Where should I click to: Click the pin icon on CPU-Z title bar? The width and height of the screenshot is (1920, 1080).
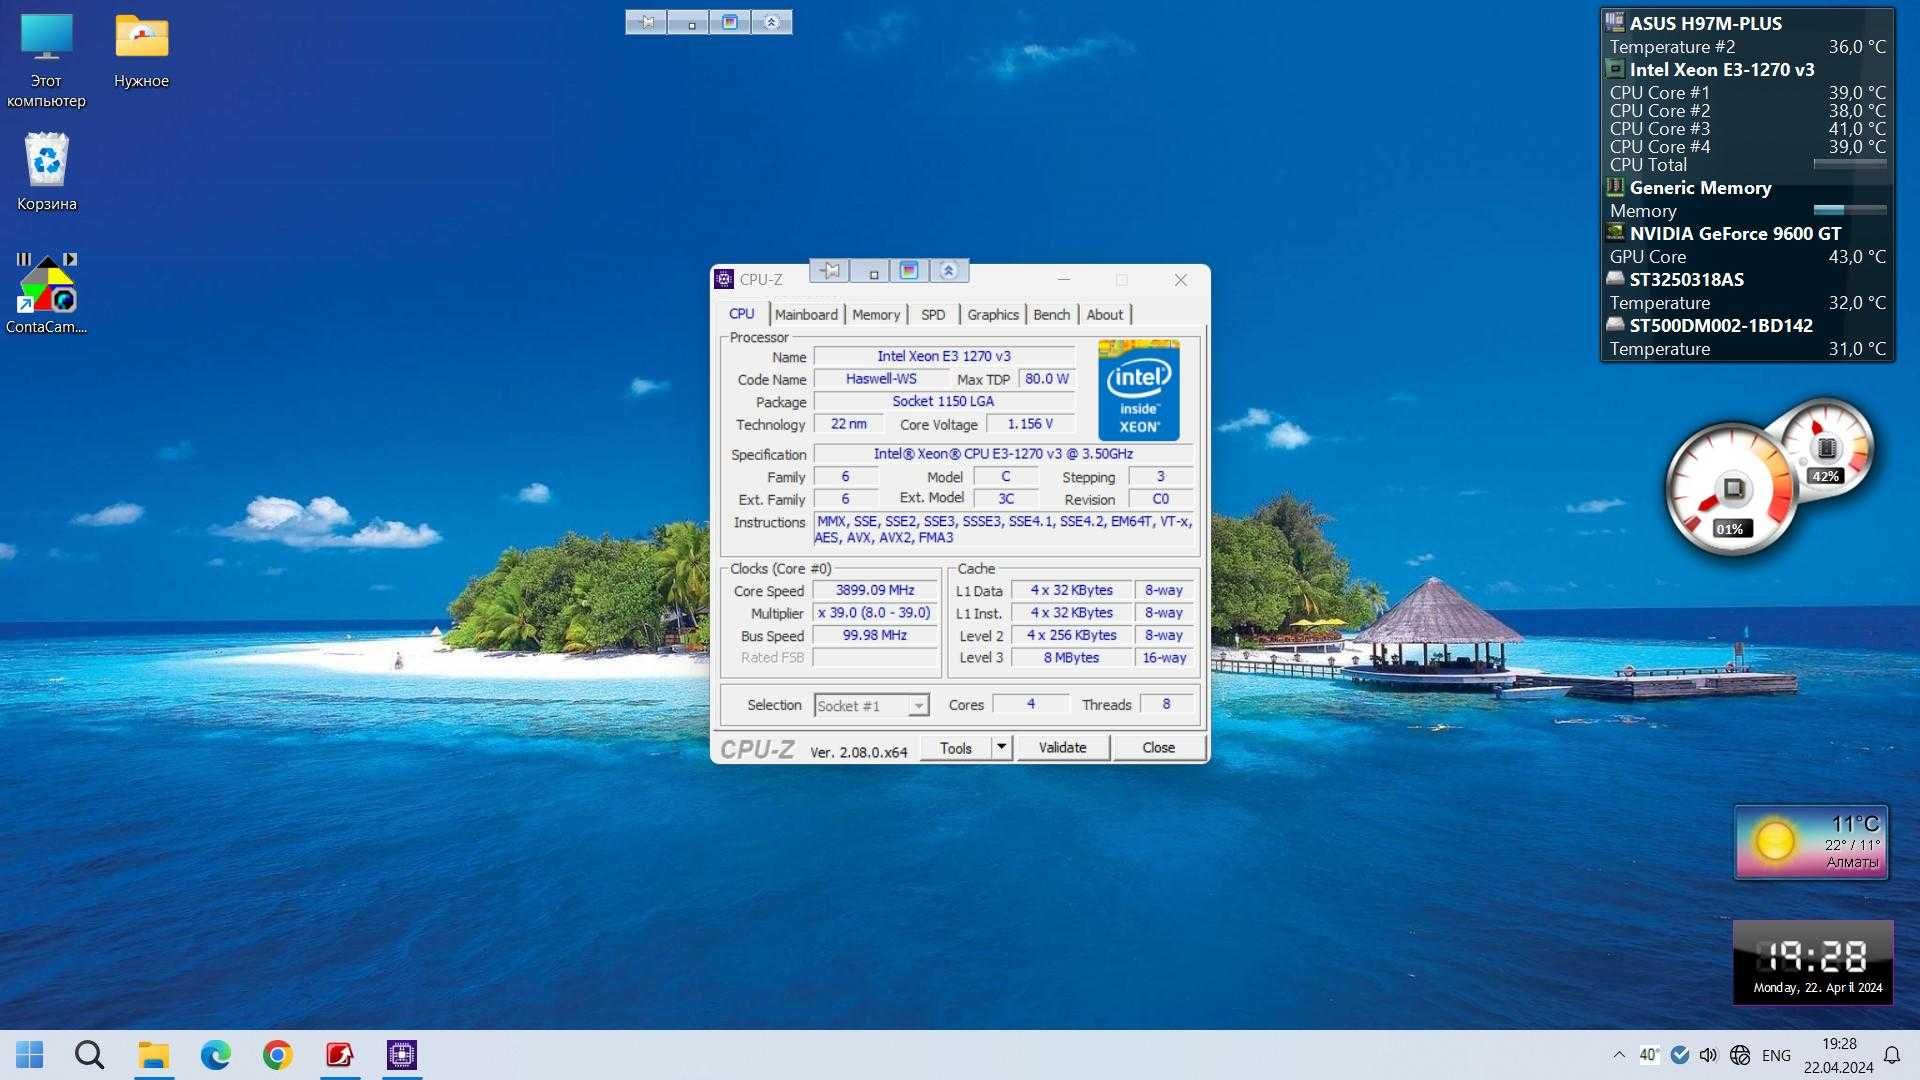(830, 271)
